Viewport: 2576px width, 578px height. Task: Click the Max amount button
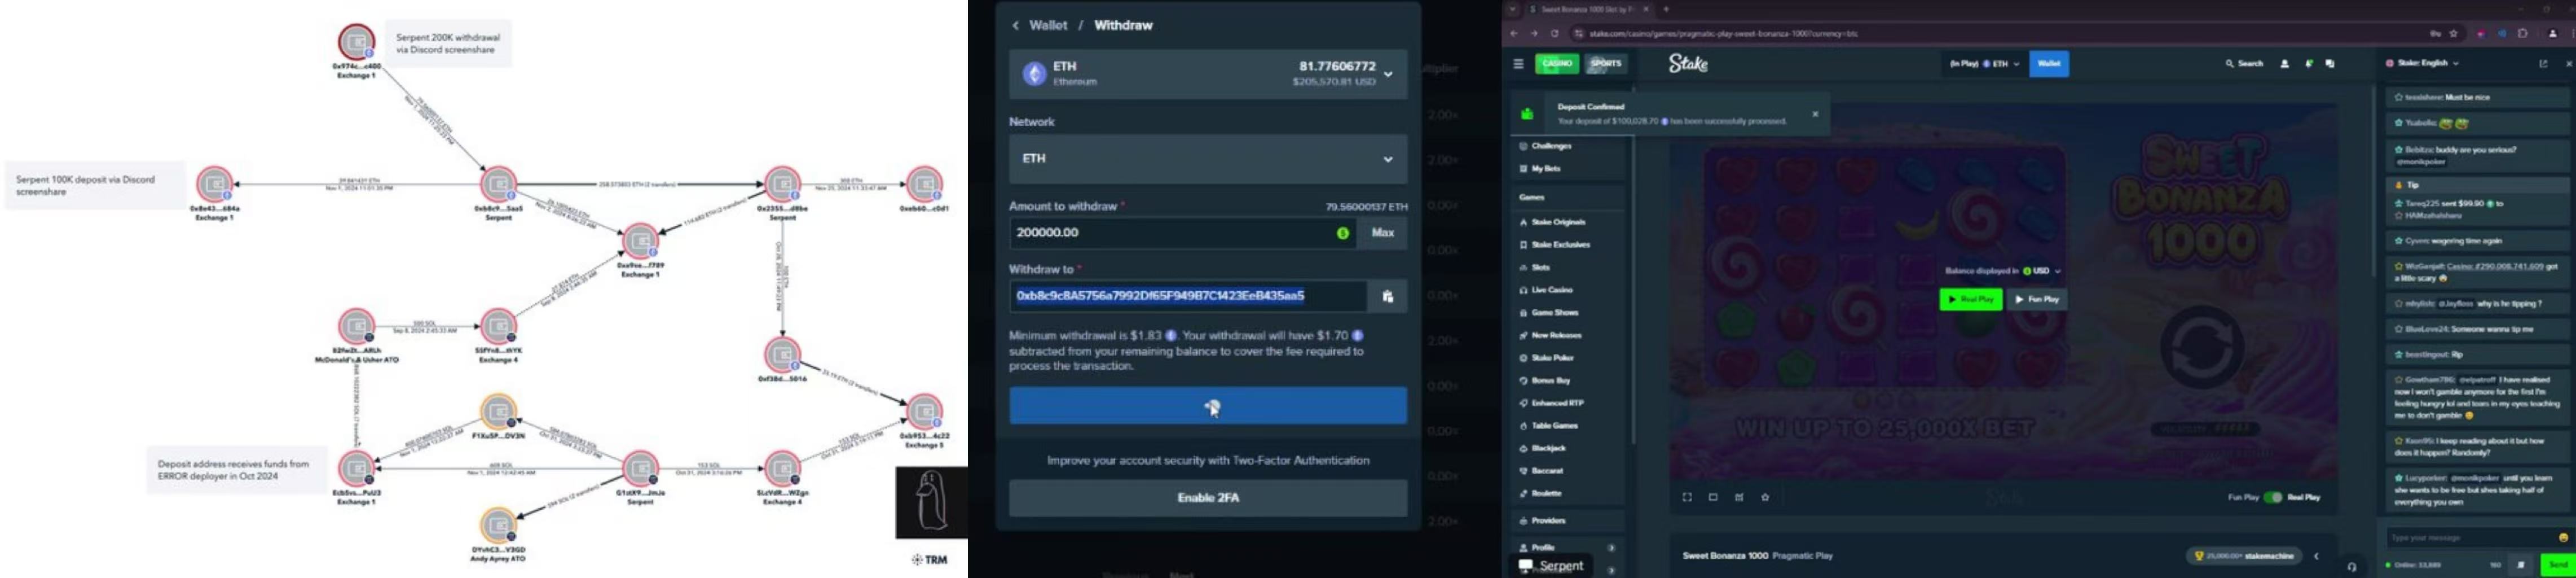pos(1382,233)
